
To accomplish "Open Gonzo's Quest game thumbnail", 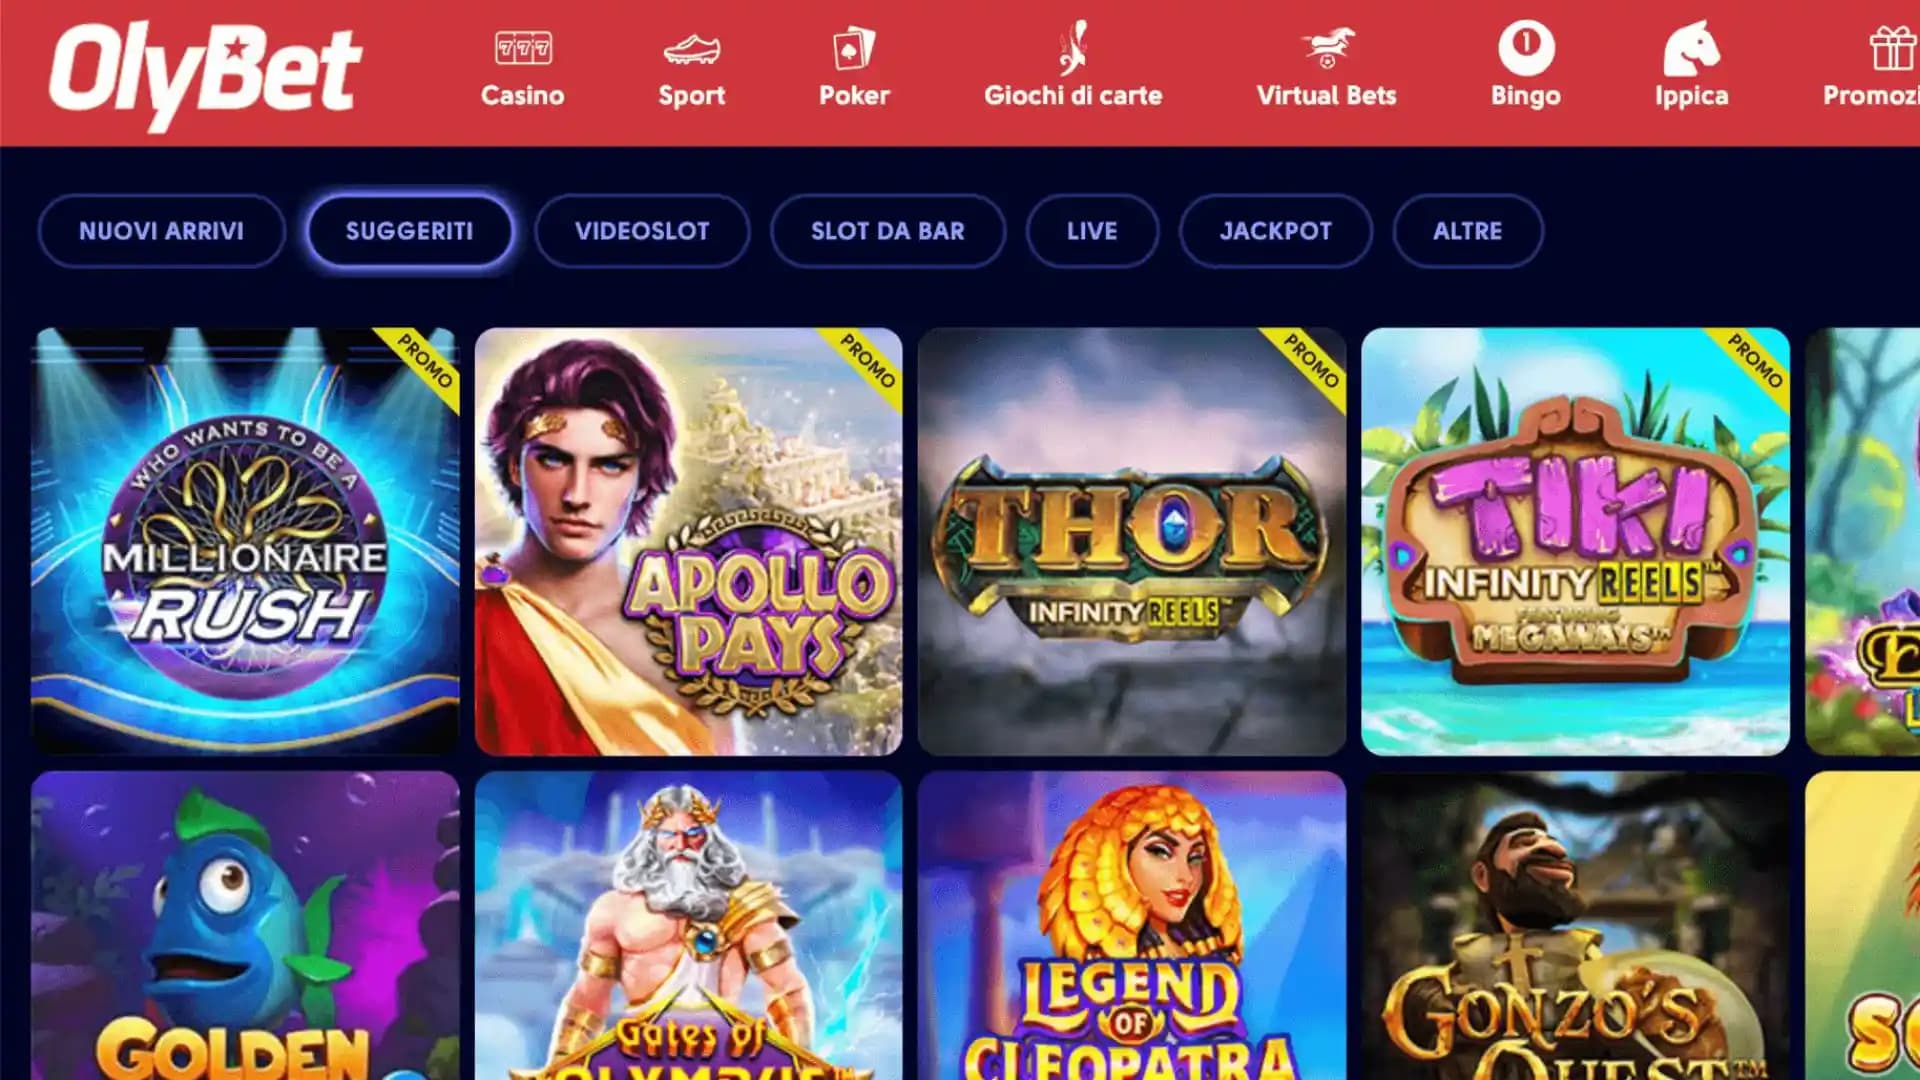I will click(1575, 925).
